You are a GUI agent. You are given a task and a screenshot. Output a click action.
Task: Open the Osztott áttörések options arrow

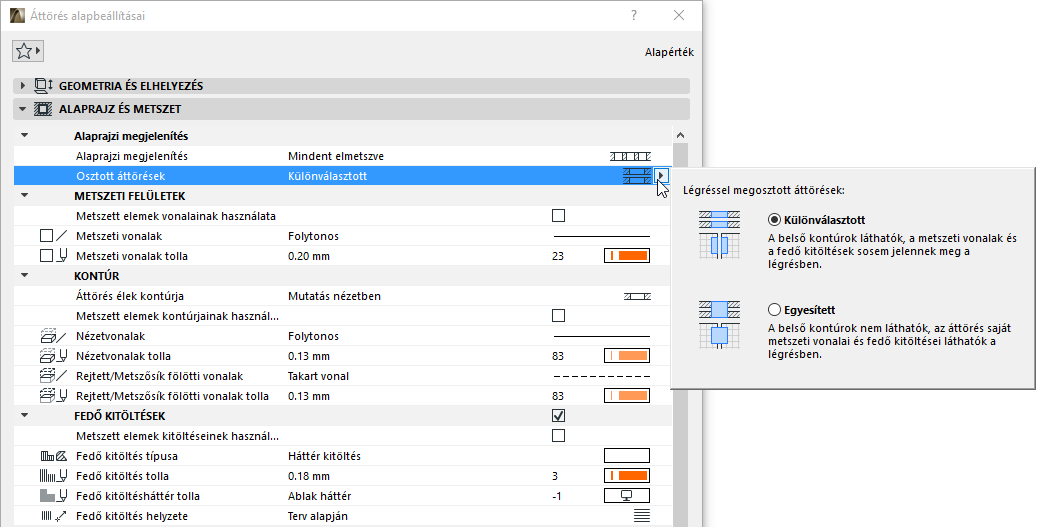coord(661,176)
